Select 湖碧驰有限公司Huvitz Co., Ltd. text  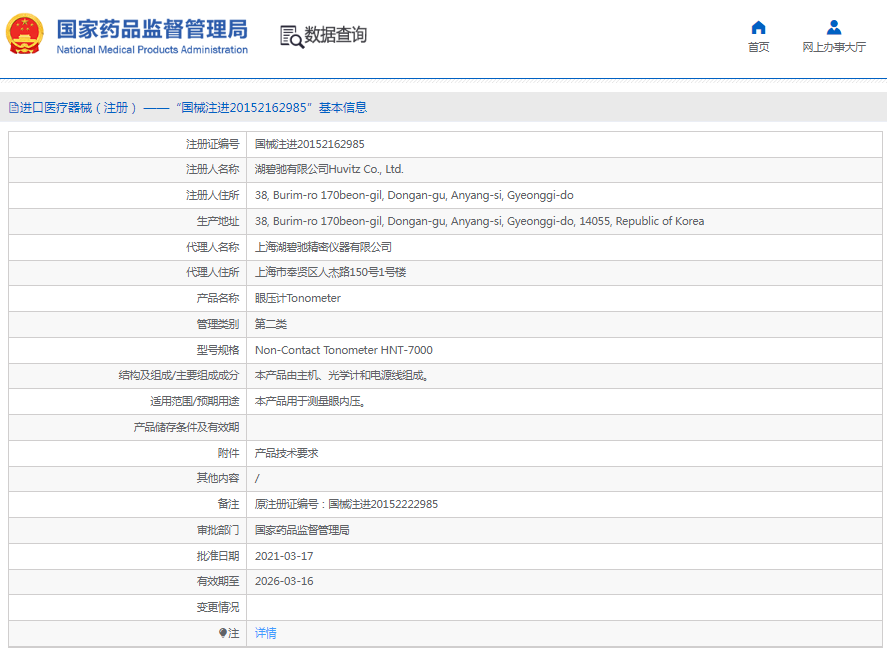(329, 169)
